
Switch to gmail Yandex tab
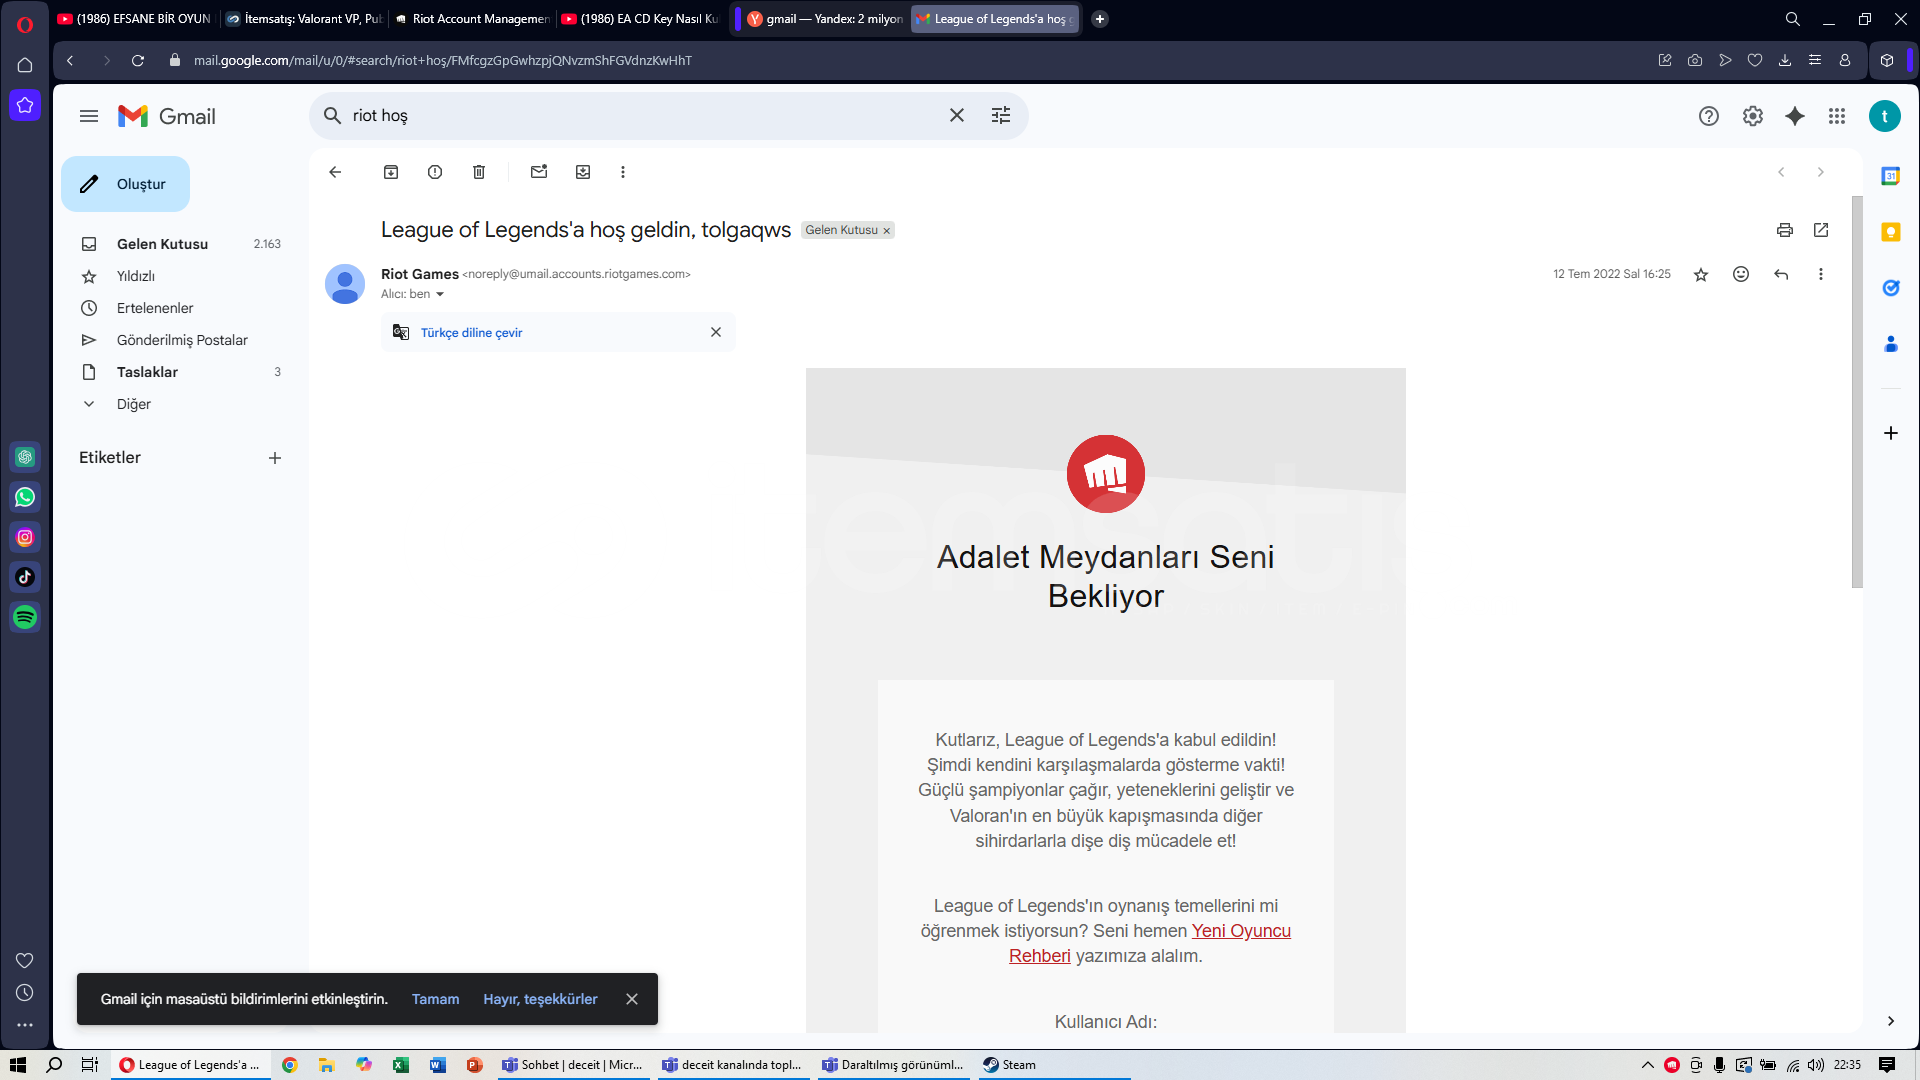(x=824, y=18)
